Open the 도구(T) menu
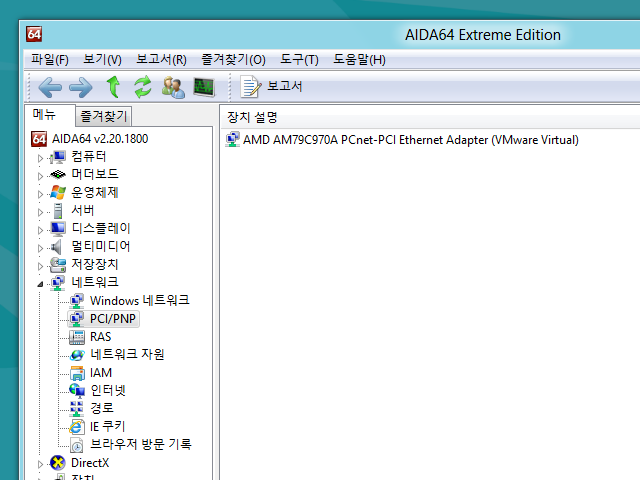 [299, 60]
